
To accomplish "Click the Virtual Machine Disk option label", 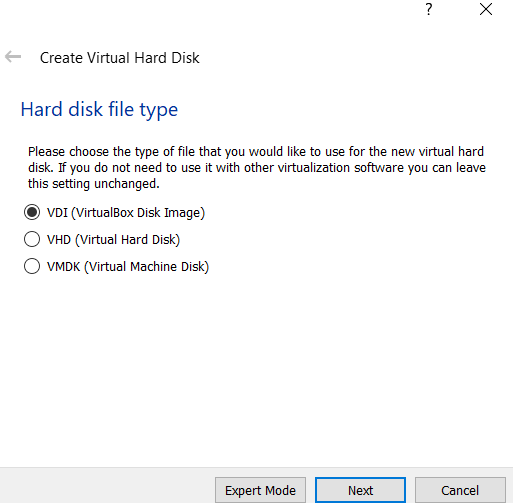I will 146,267.
